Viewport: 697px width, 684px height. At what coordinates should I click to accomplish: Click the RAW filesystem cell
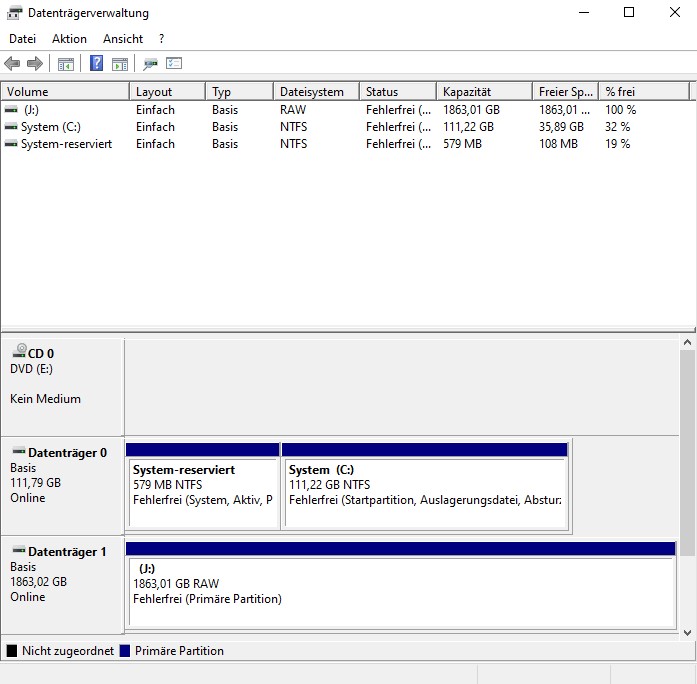point(293,110)
